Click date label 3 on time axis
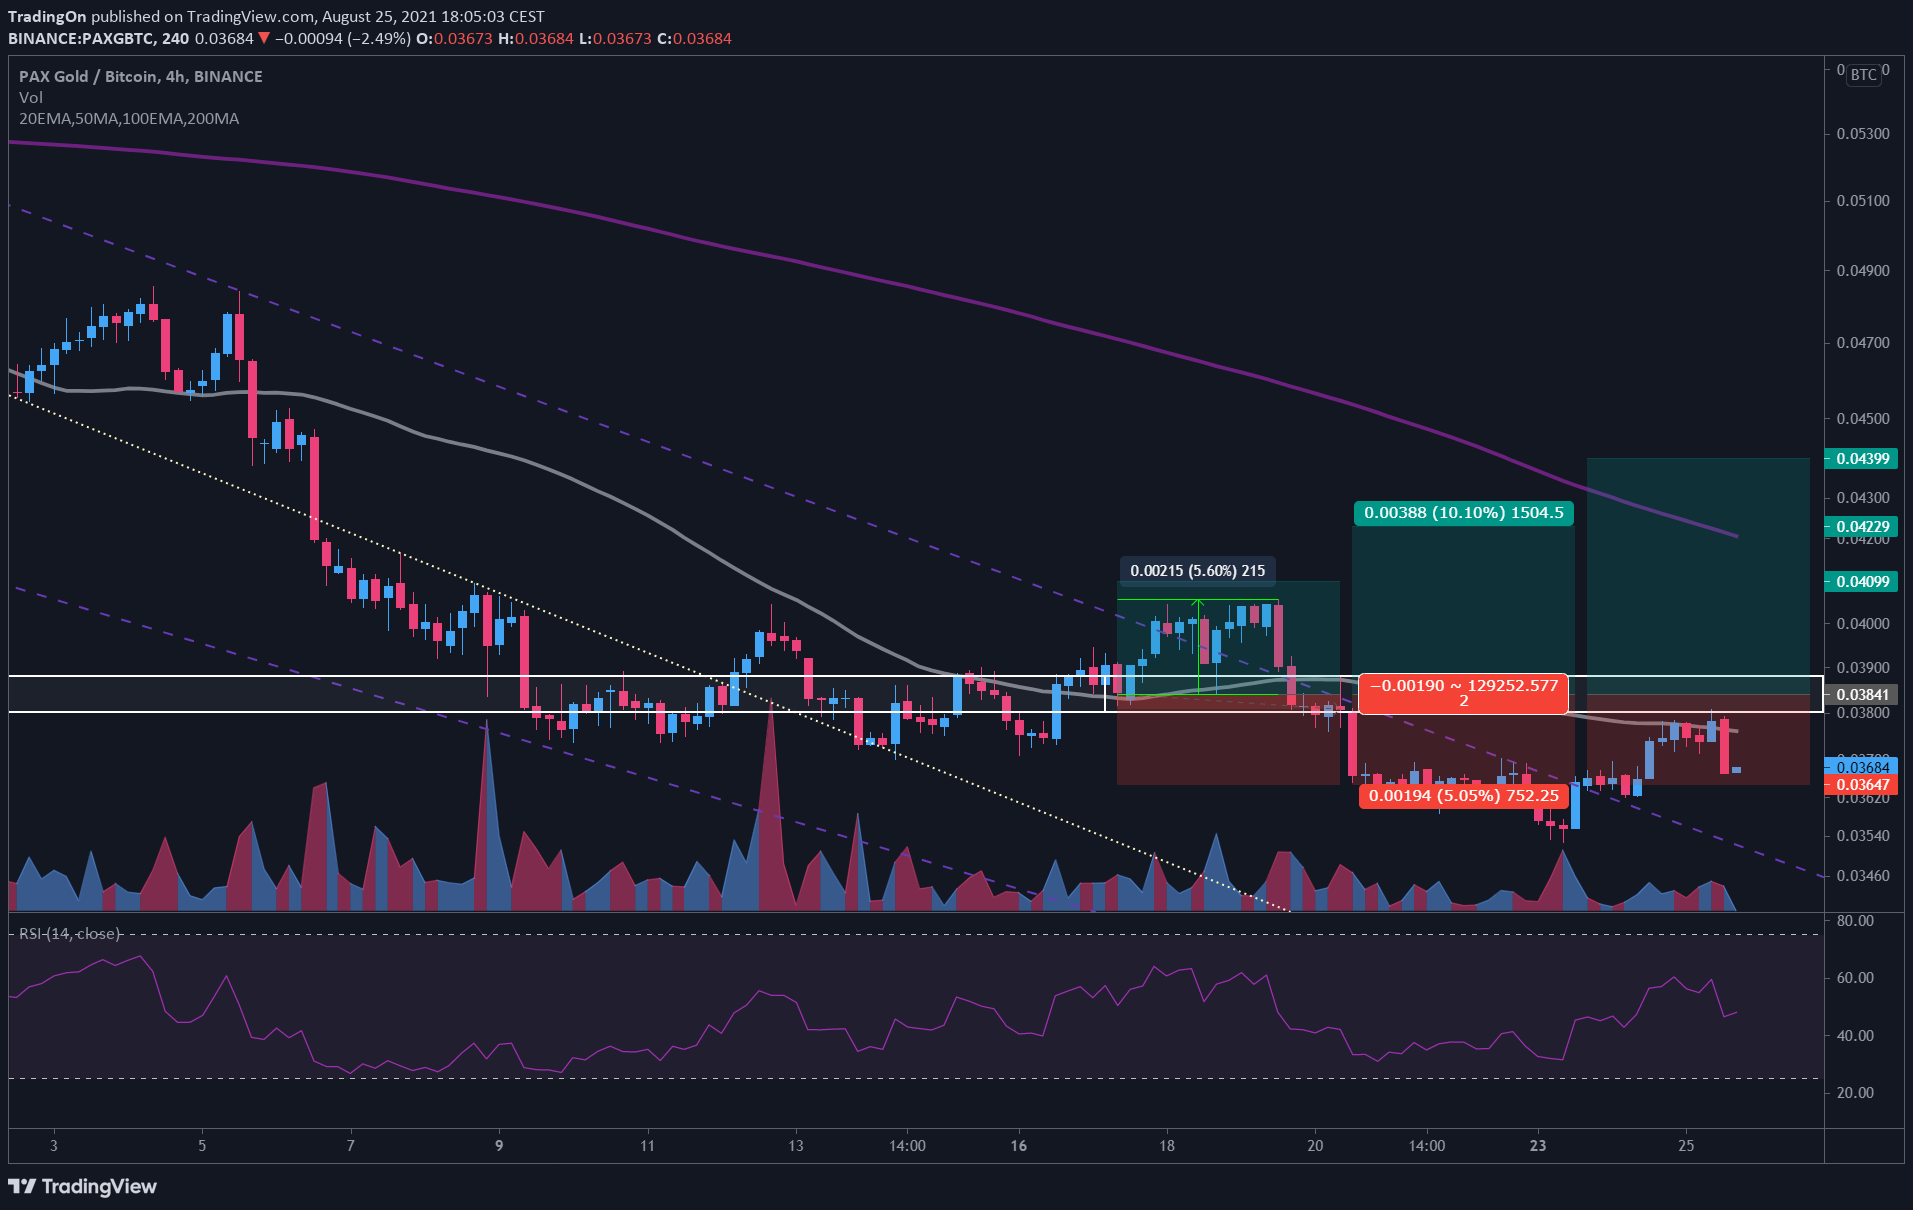Viewport: 1913px width, 1210px height. coord(54,1146)
